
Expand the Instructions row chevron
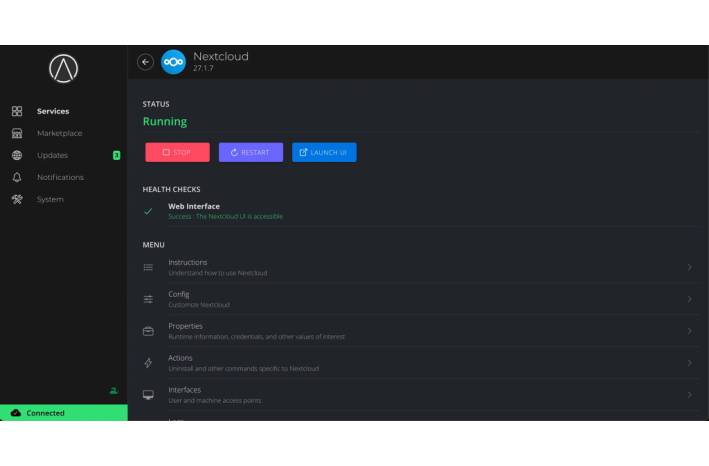click(689, 267)
